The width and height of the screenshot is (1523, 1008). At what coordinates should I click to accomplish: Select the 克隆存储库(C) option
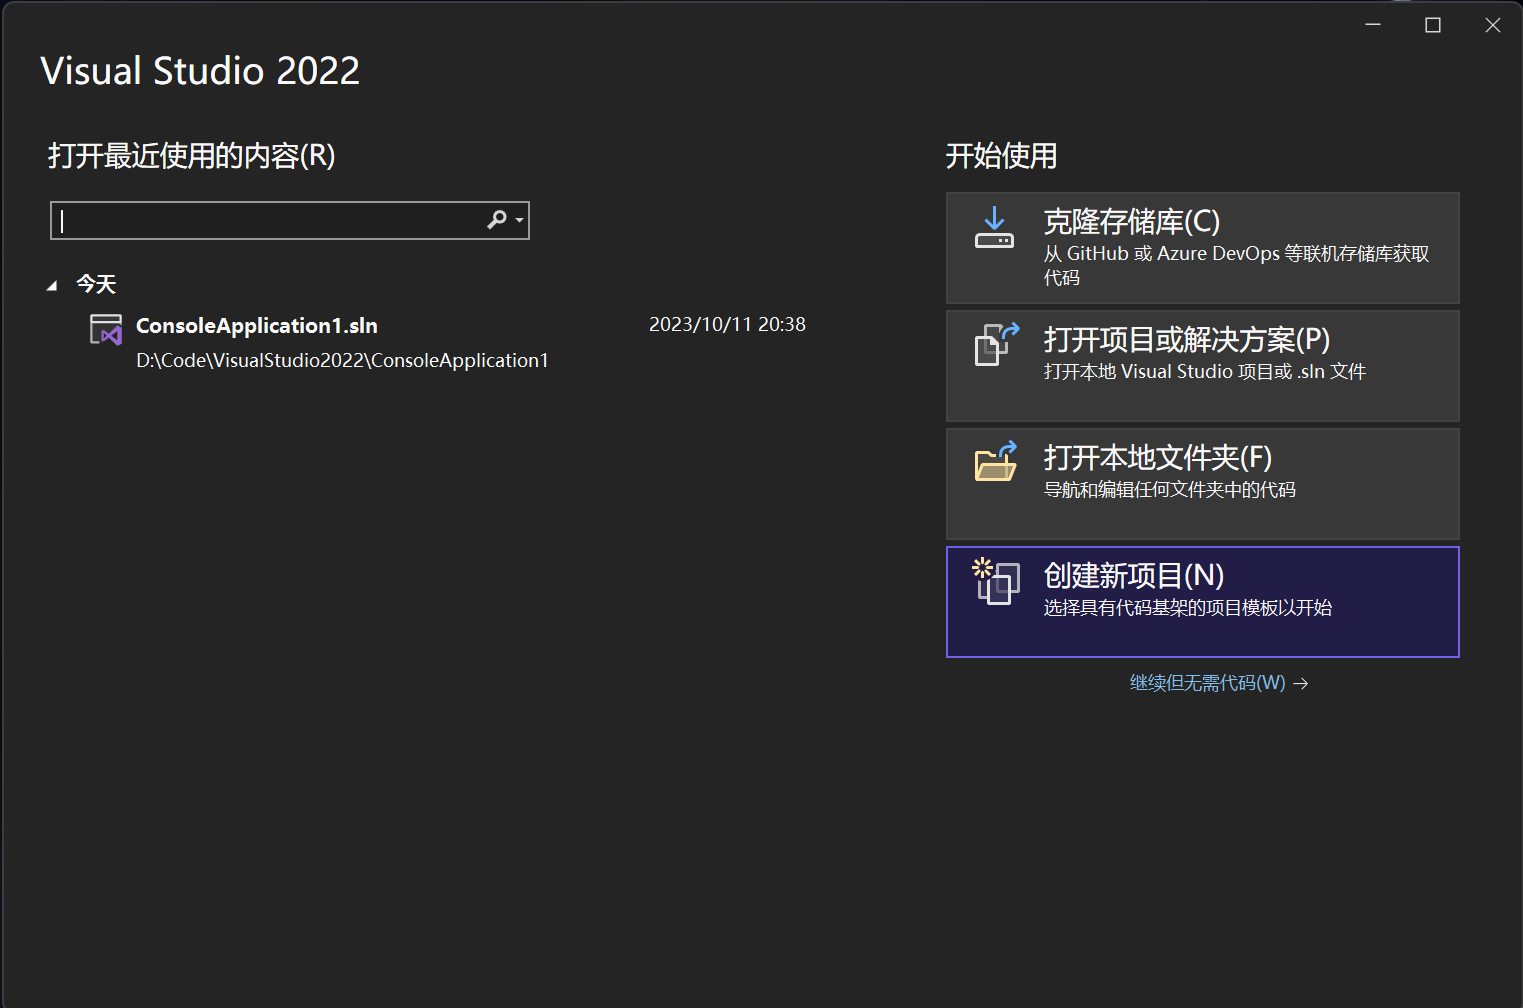1201,247
